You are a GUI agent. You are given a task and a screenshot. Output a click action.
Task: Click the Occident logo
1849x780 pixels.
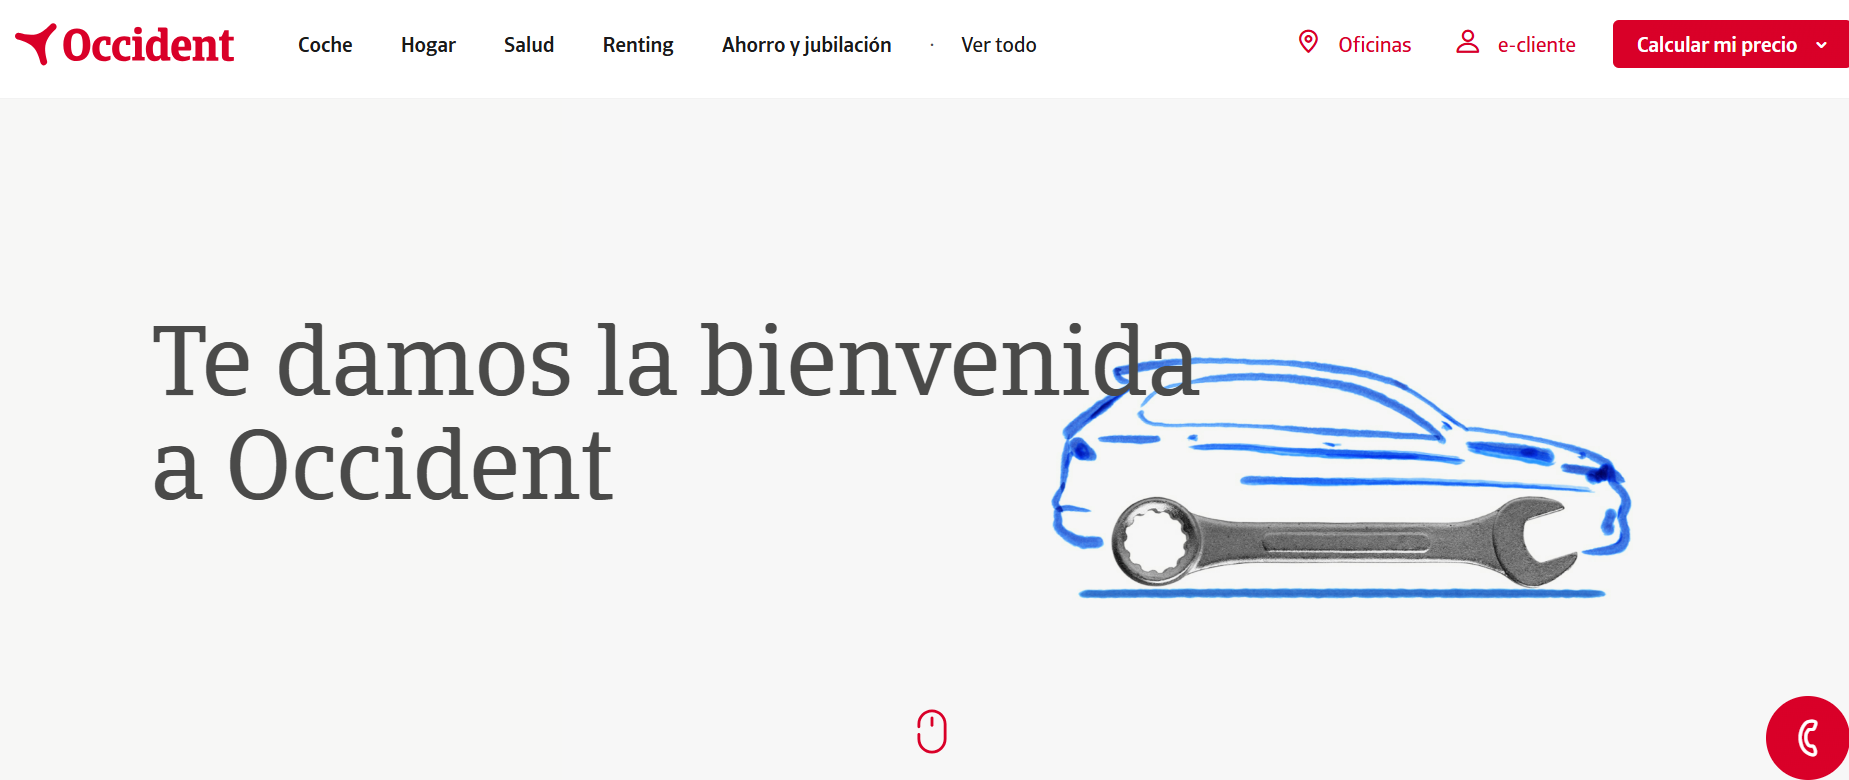point(124,44)
